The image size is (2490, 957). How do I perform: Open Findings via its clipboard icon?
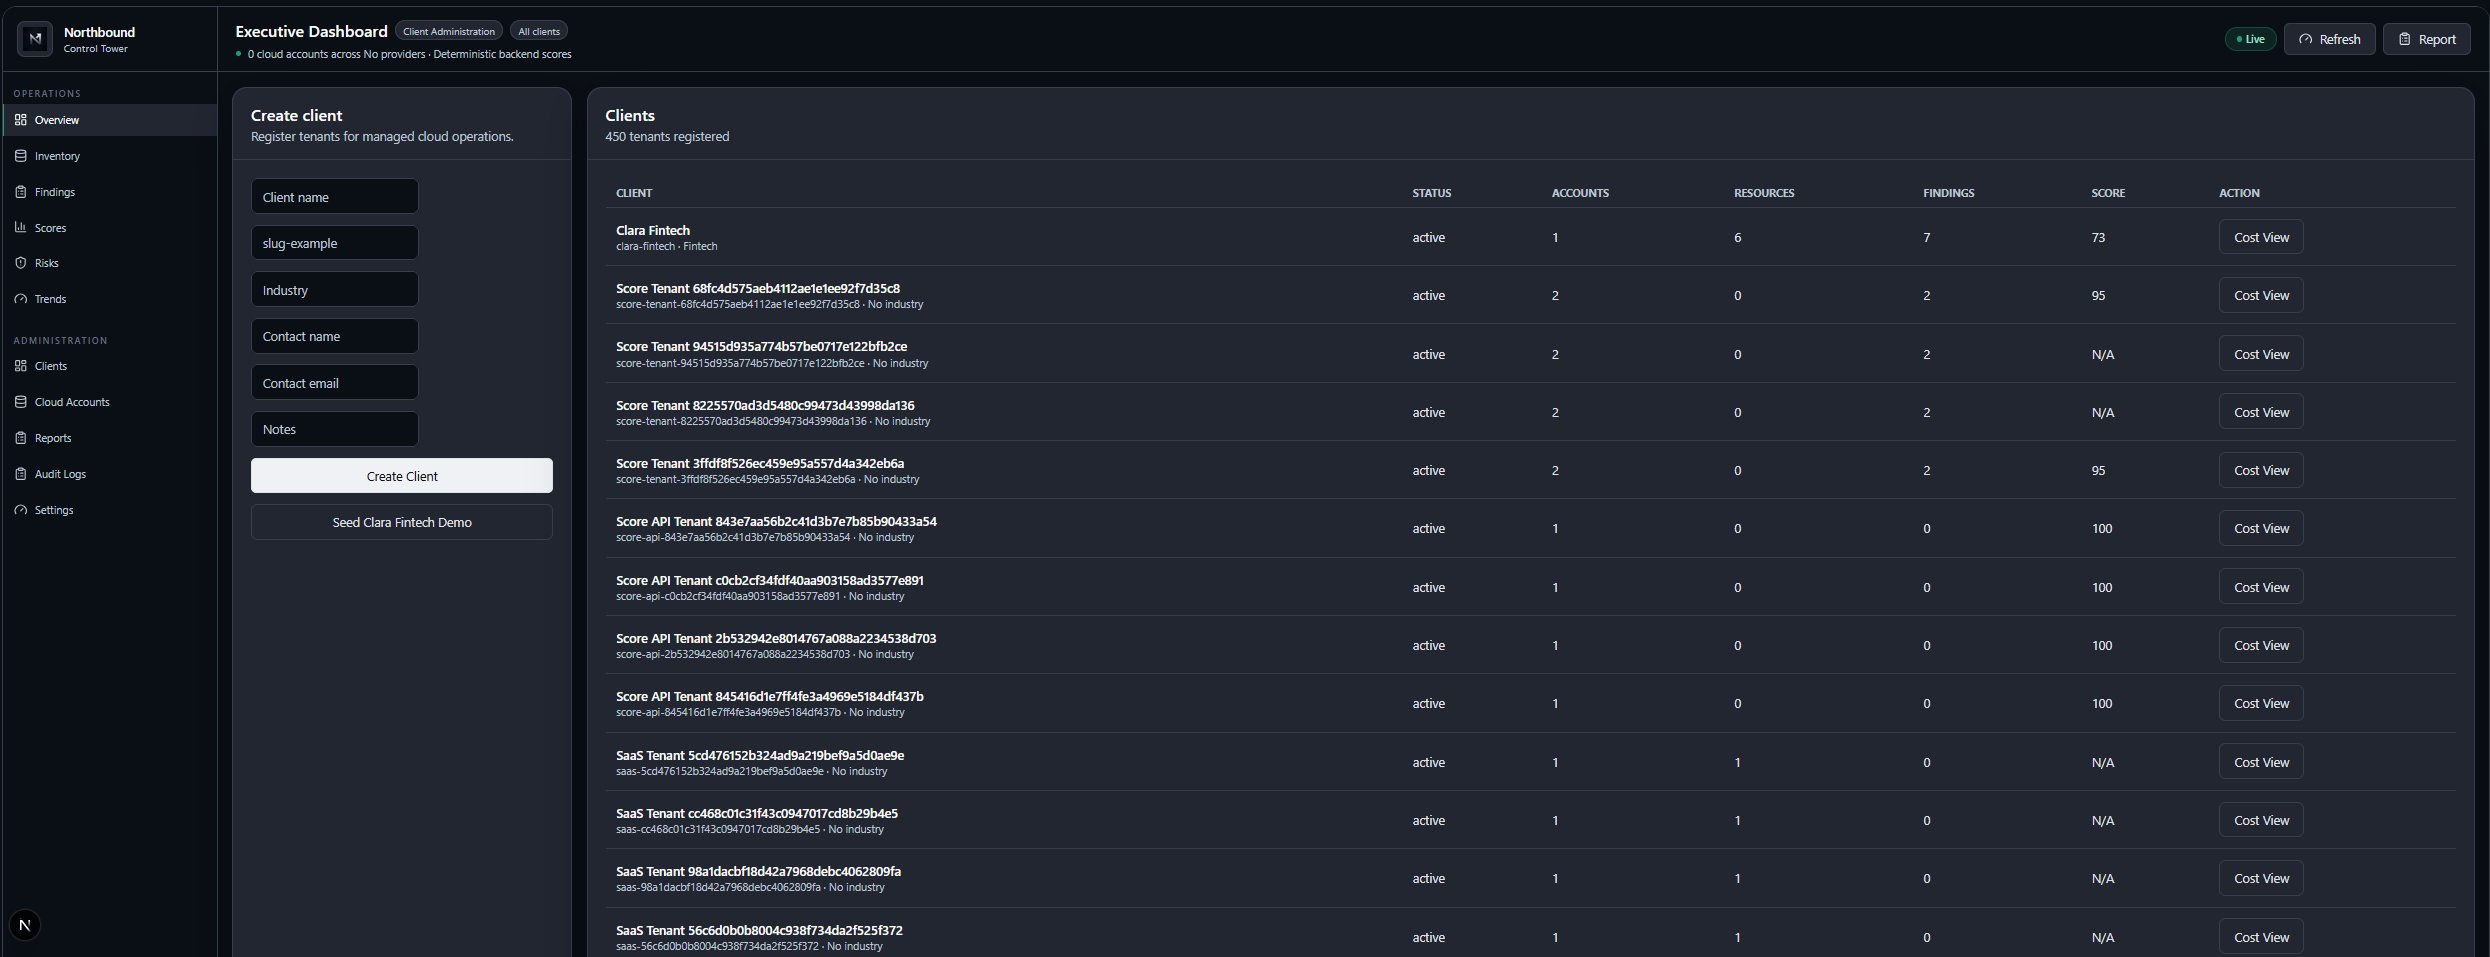click(x=21, y=192)
